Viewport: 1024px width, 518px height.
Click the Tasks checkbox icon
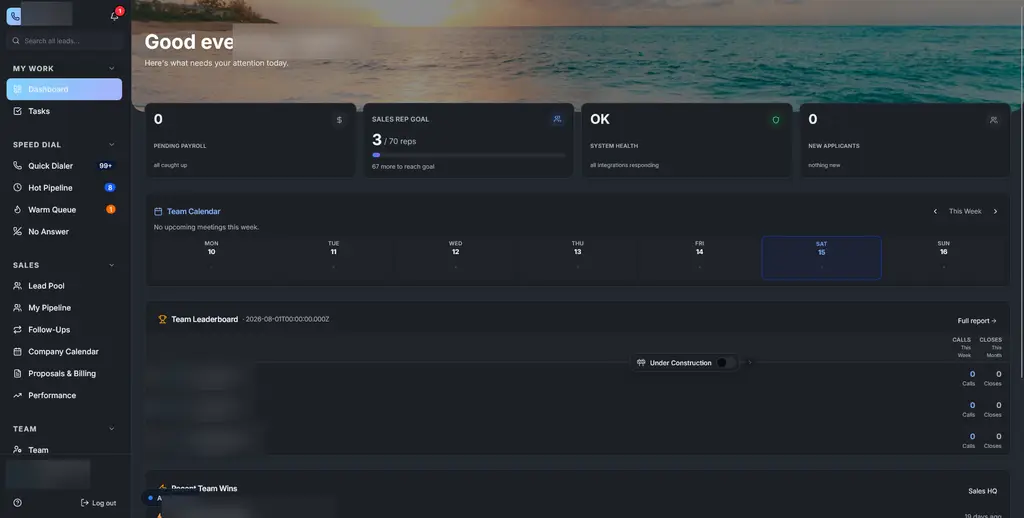point(18,111)
